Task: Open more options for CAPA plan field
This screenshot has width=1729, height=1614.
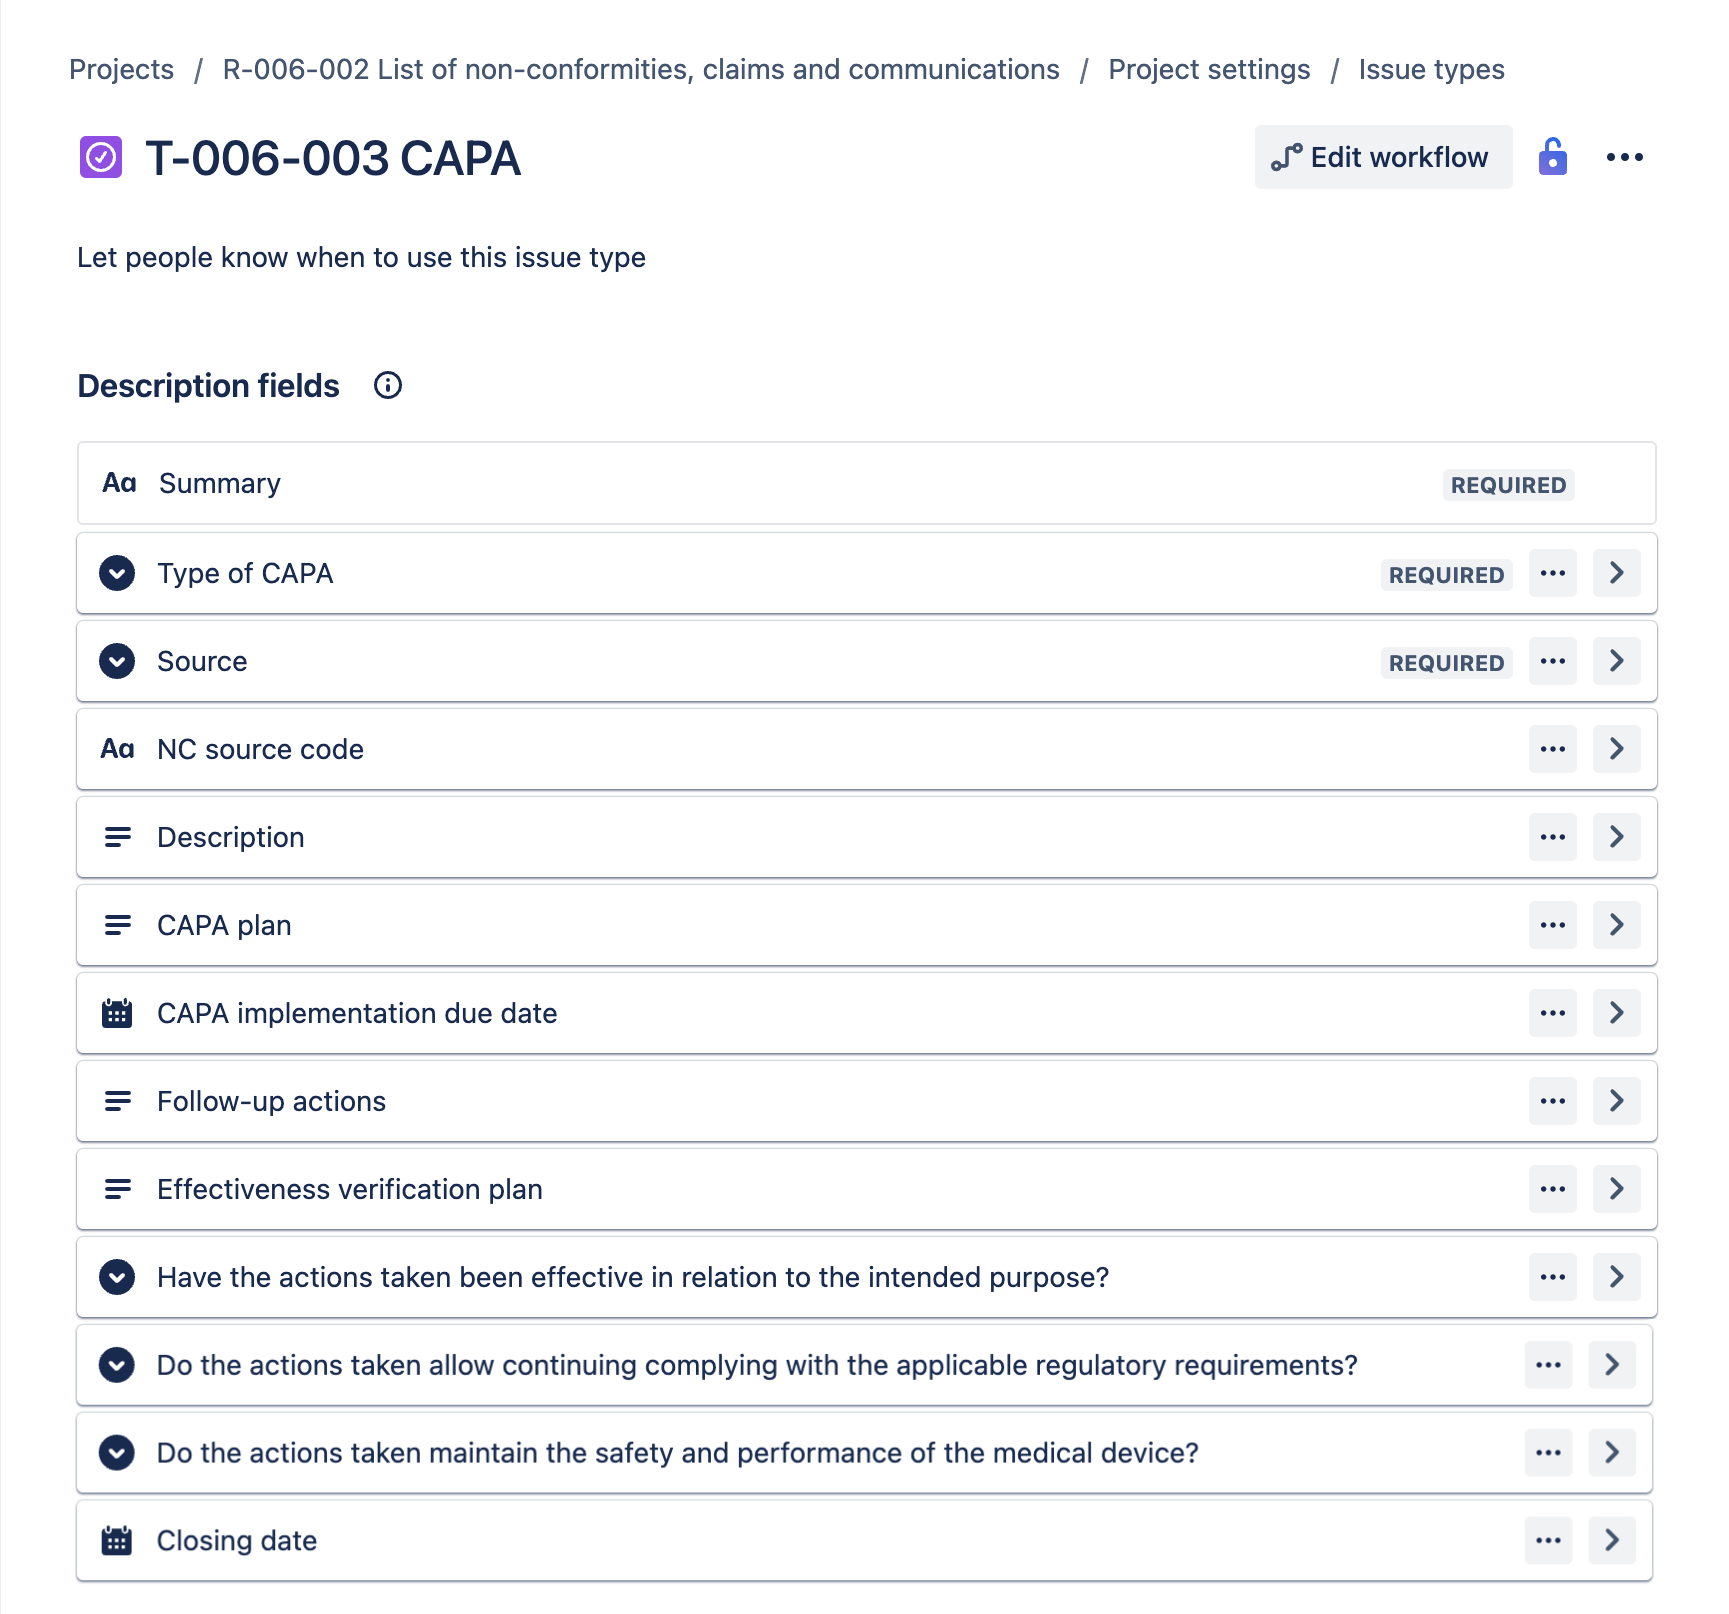Action: coord(1552,925)
